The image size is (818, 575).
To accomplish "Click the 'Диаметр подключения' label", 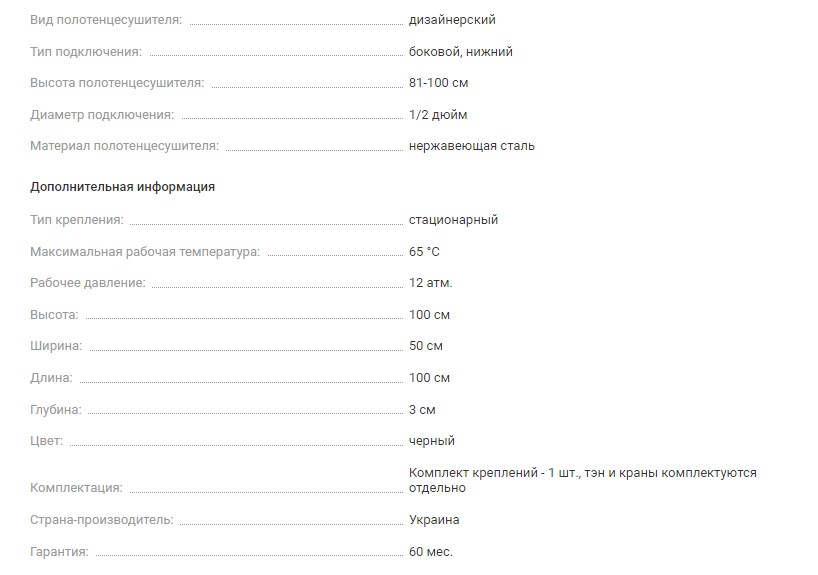I will 102,115.
